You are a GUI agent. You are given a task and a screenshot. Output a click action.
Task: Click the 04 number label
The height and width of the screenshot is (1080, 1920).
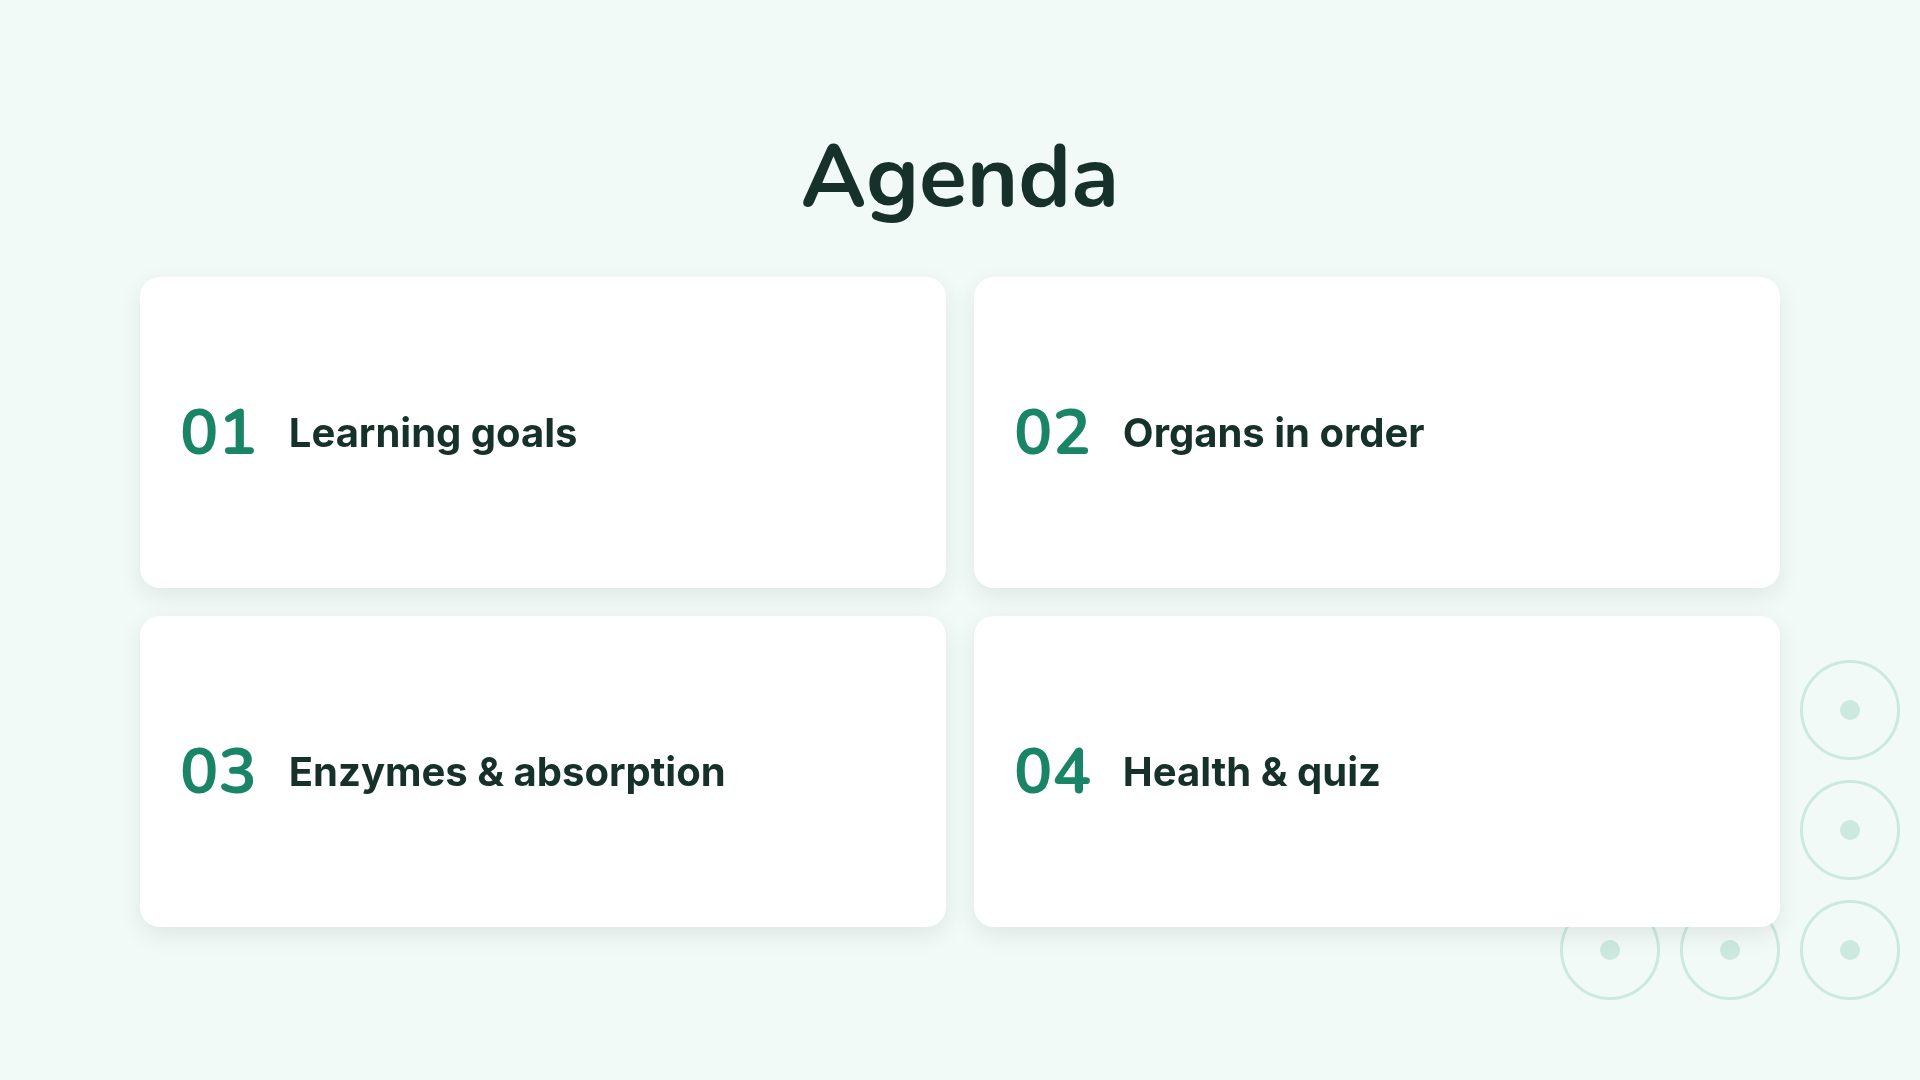click(x=1052, y=772)
